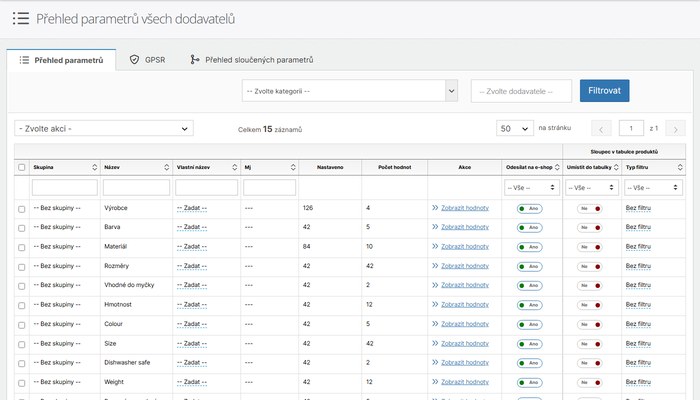700x400 pixels.
Task: Expand the Zvolte akci dropdown
Action: 104,129
